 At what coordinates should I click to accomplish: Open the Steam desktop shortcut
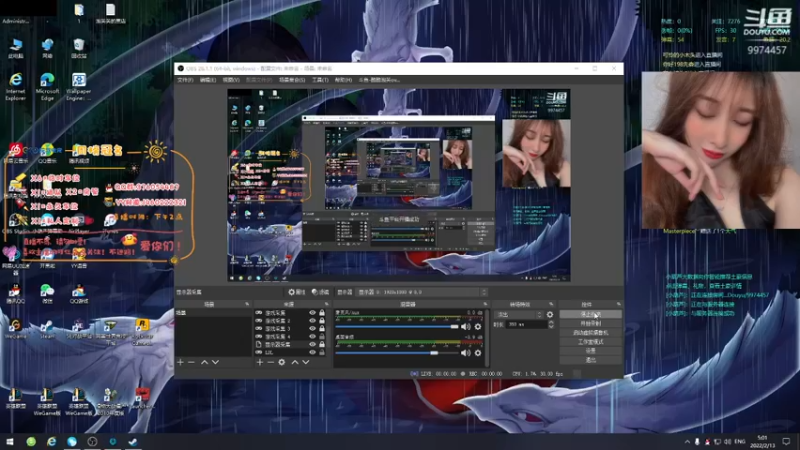(47, 329)
